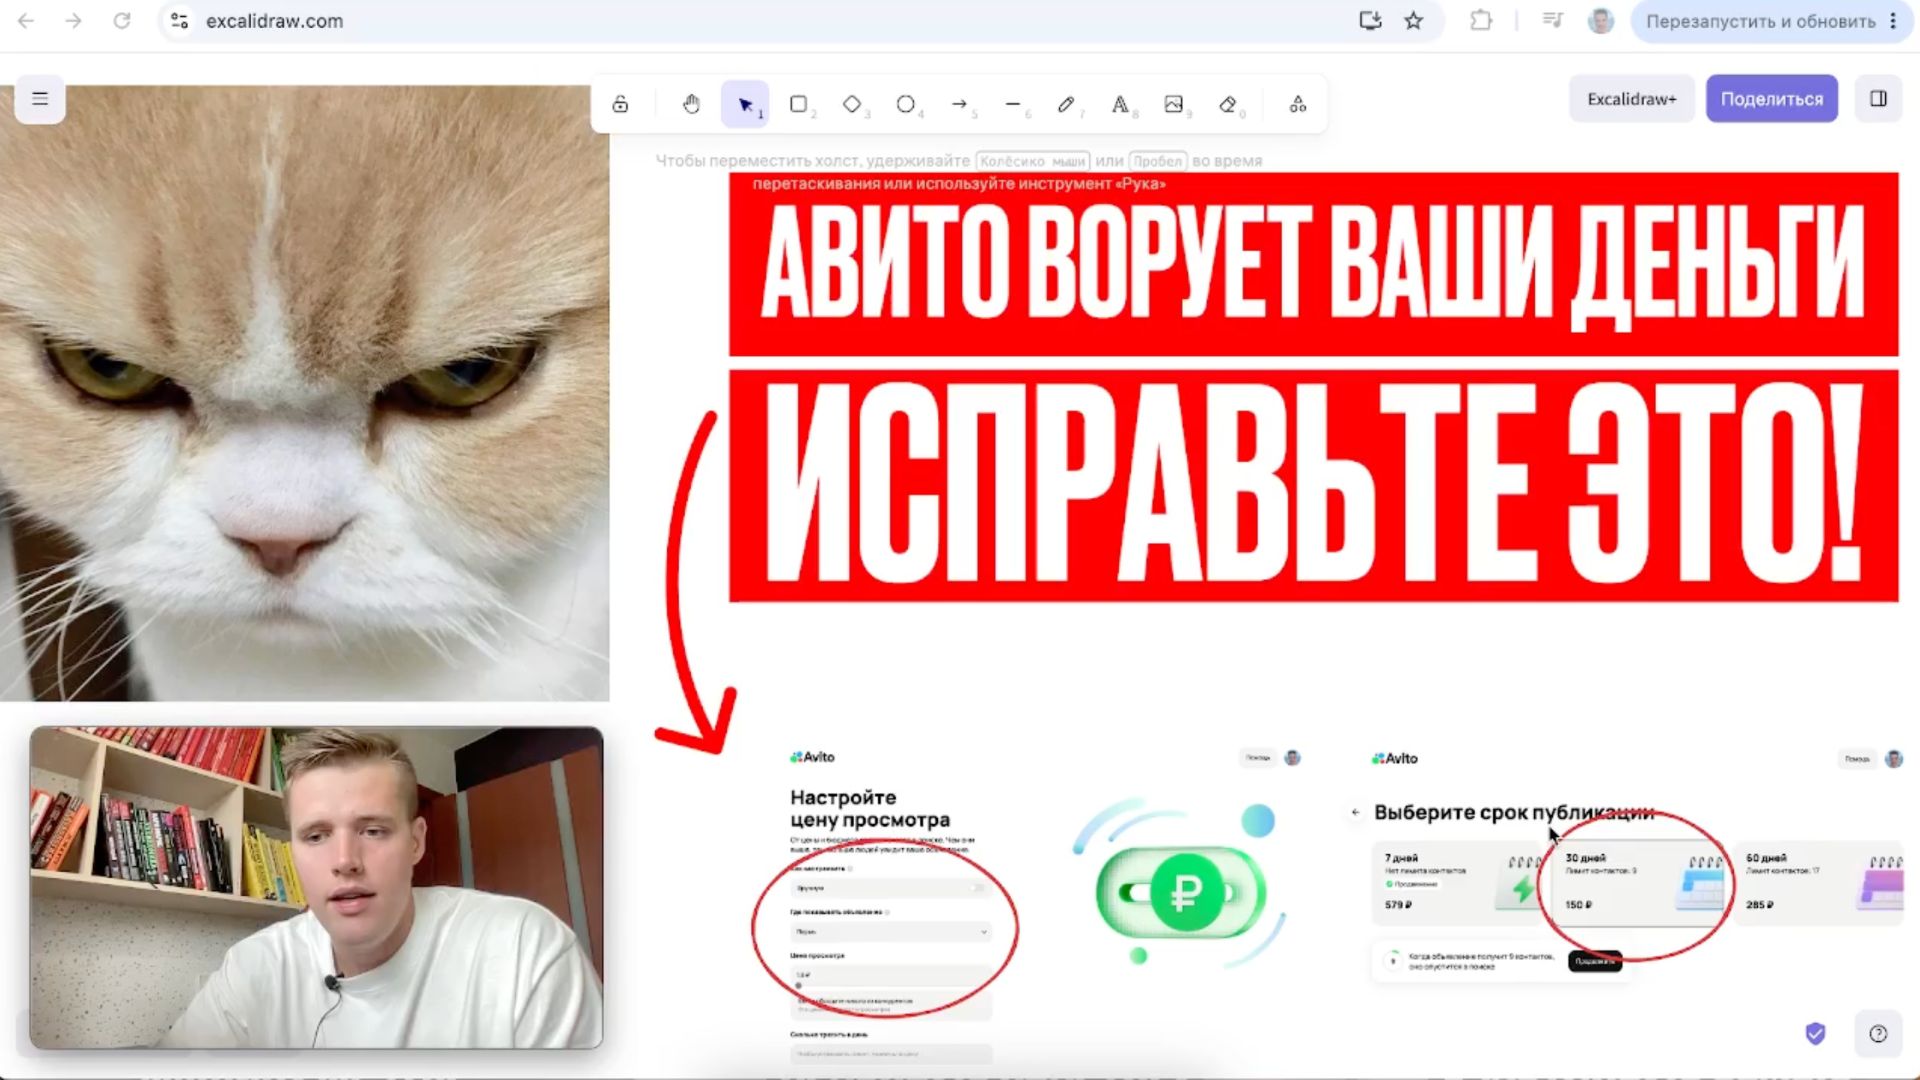
Task: Select the Ellipse tool
Action: 905,104
